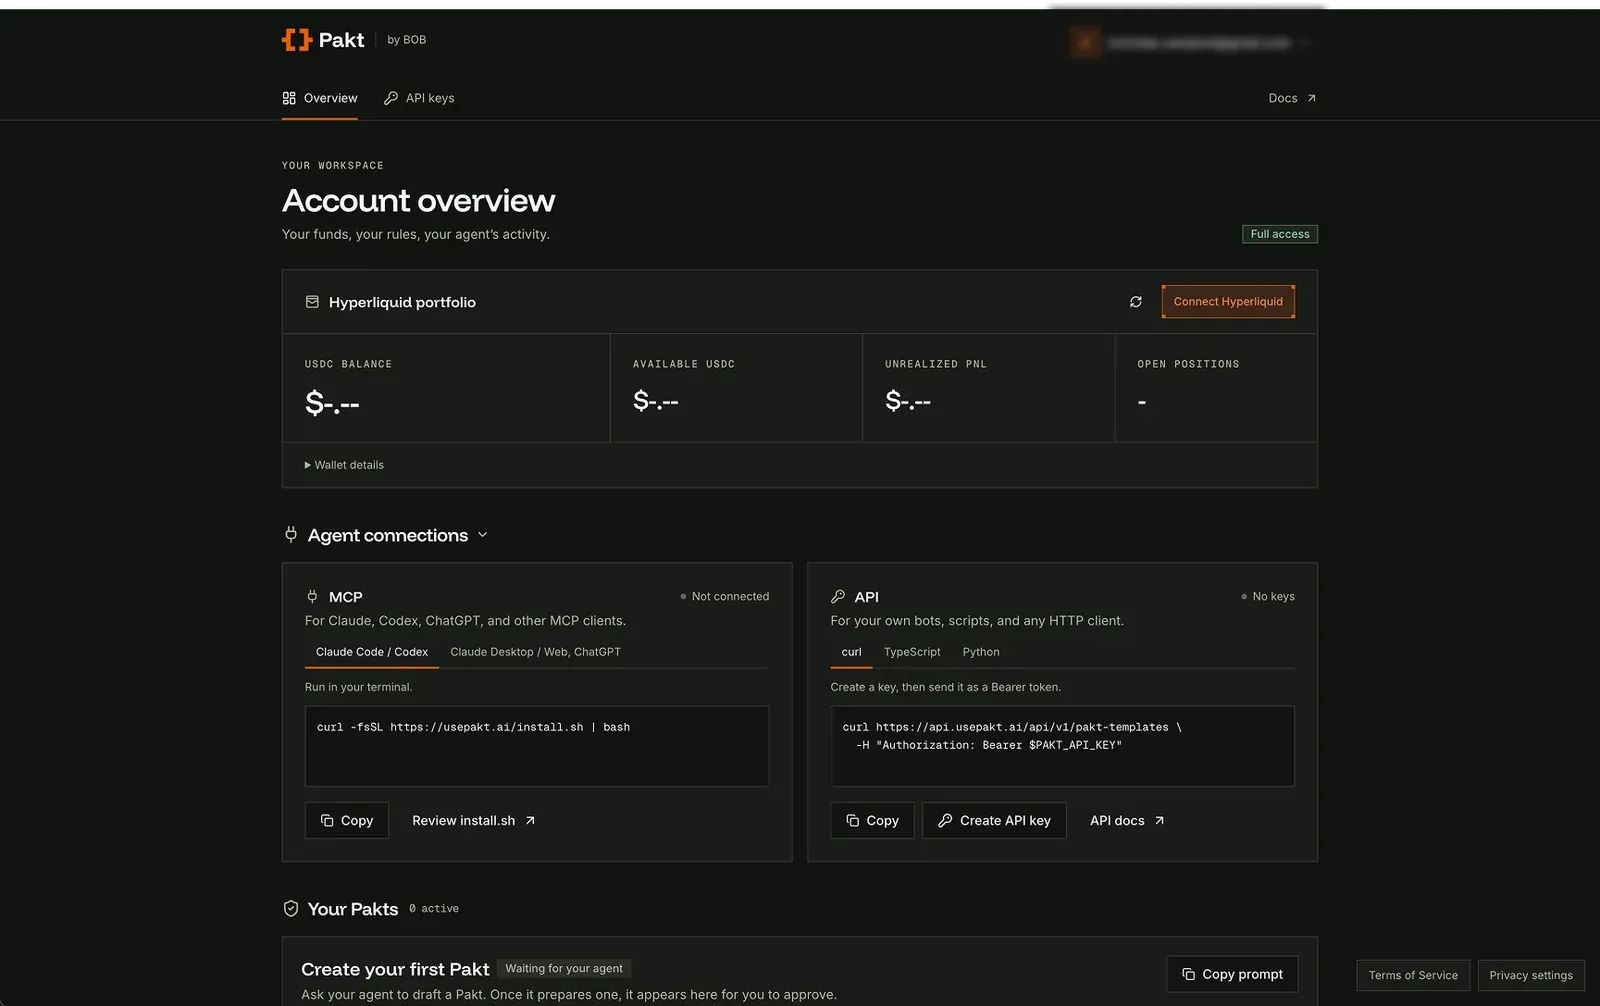Open Privacy settings
The width and height of the screenshot is (1600, 1006).
click(1531, 975)
